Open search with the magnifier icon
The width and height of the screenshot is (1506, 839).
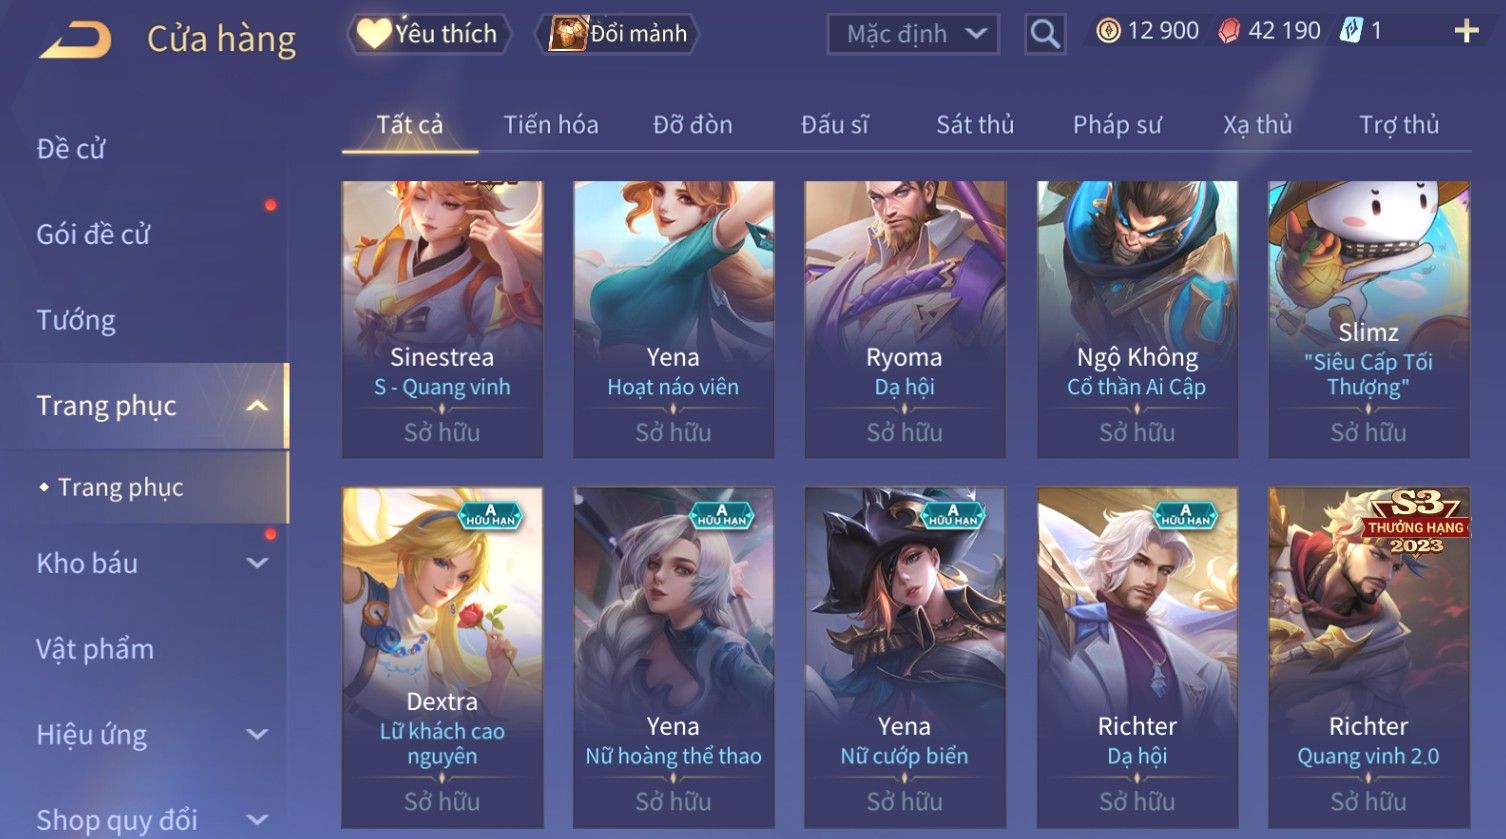pyautogui.click(x=1045, y=34)
